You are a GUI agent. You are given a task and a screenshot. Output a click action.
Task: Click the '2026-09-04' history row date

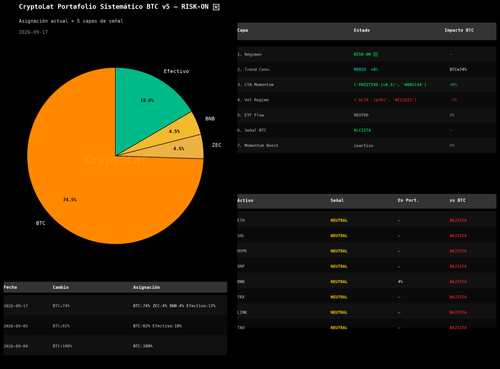pos(16,346)
